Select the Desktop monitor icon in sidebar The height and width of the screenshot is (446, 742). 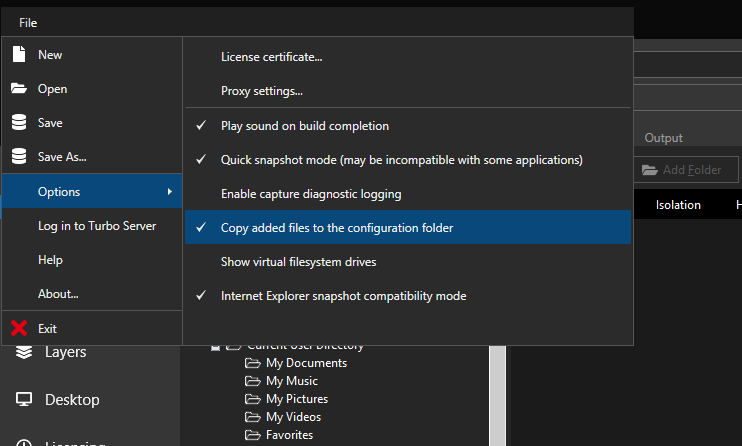(x=24, y=400)
